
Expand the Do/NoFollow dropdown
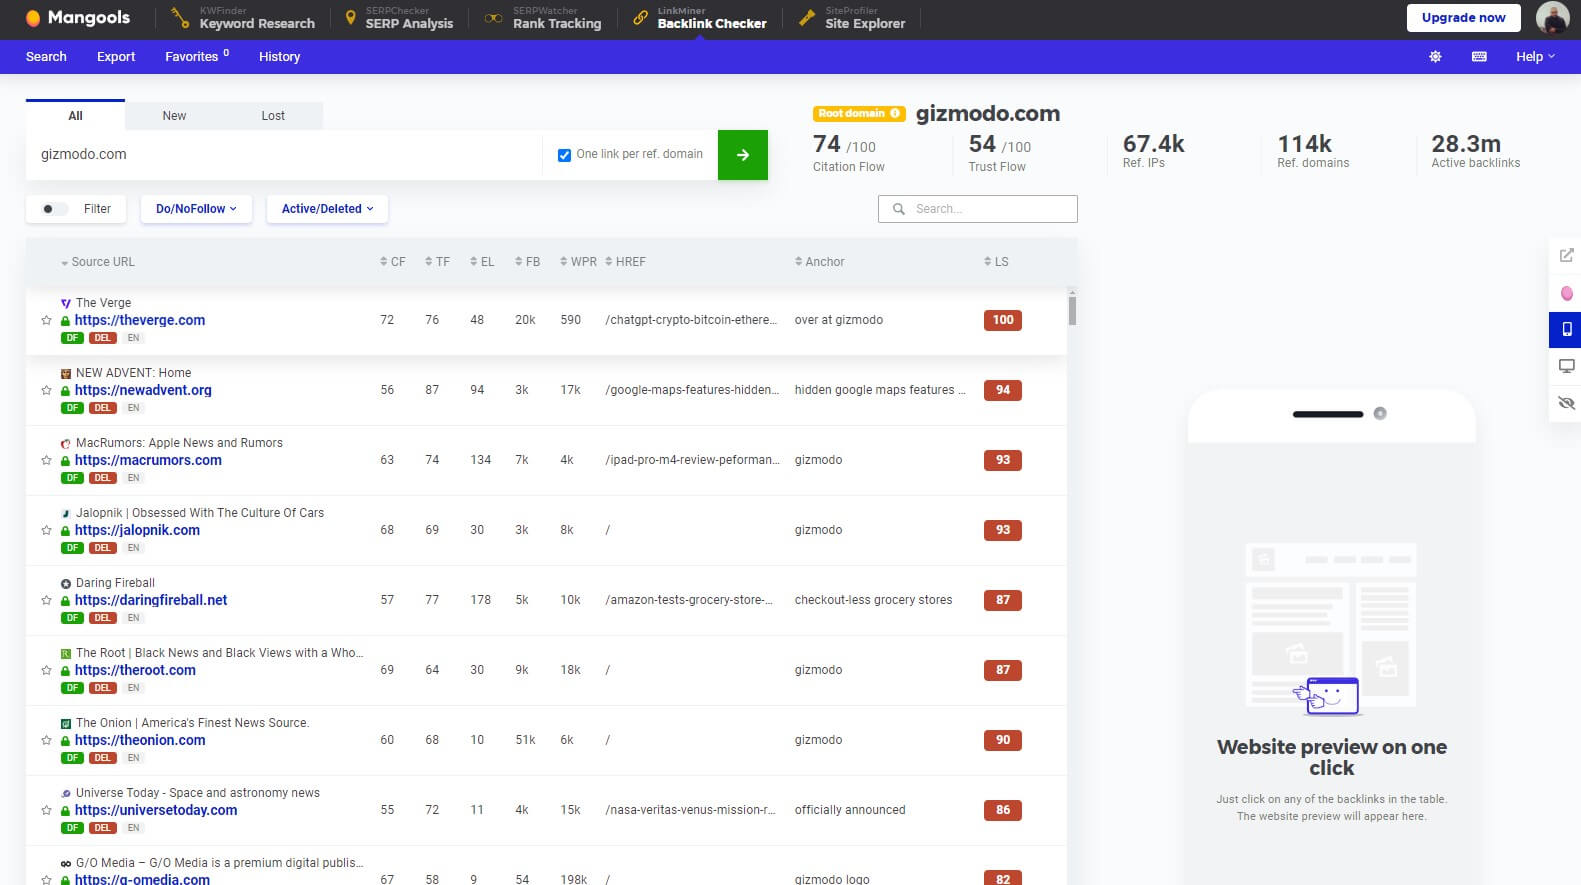click(x=196, y=209)
